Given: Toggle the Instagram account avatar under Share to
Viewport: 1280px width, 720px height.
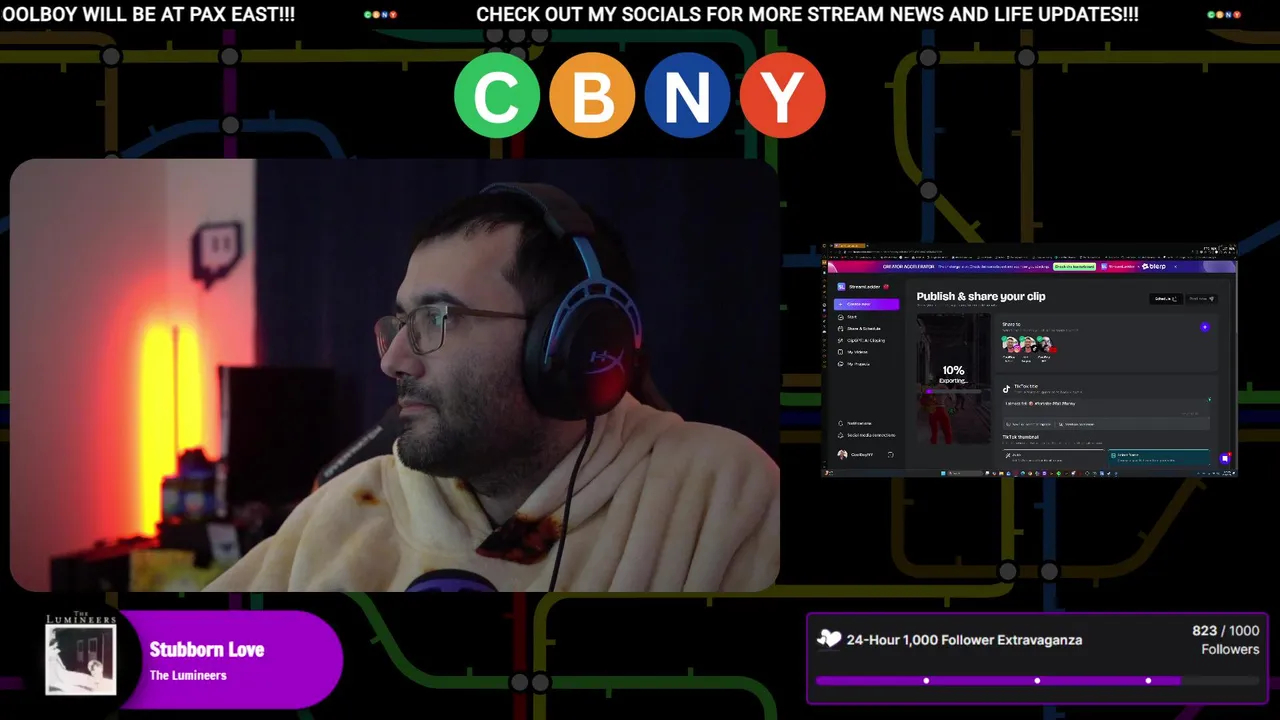Looking at the screenshot, I should [1011, 345].
